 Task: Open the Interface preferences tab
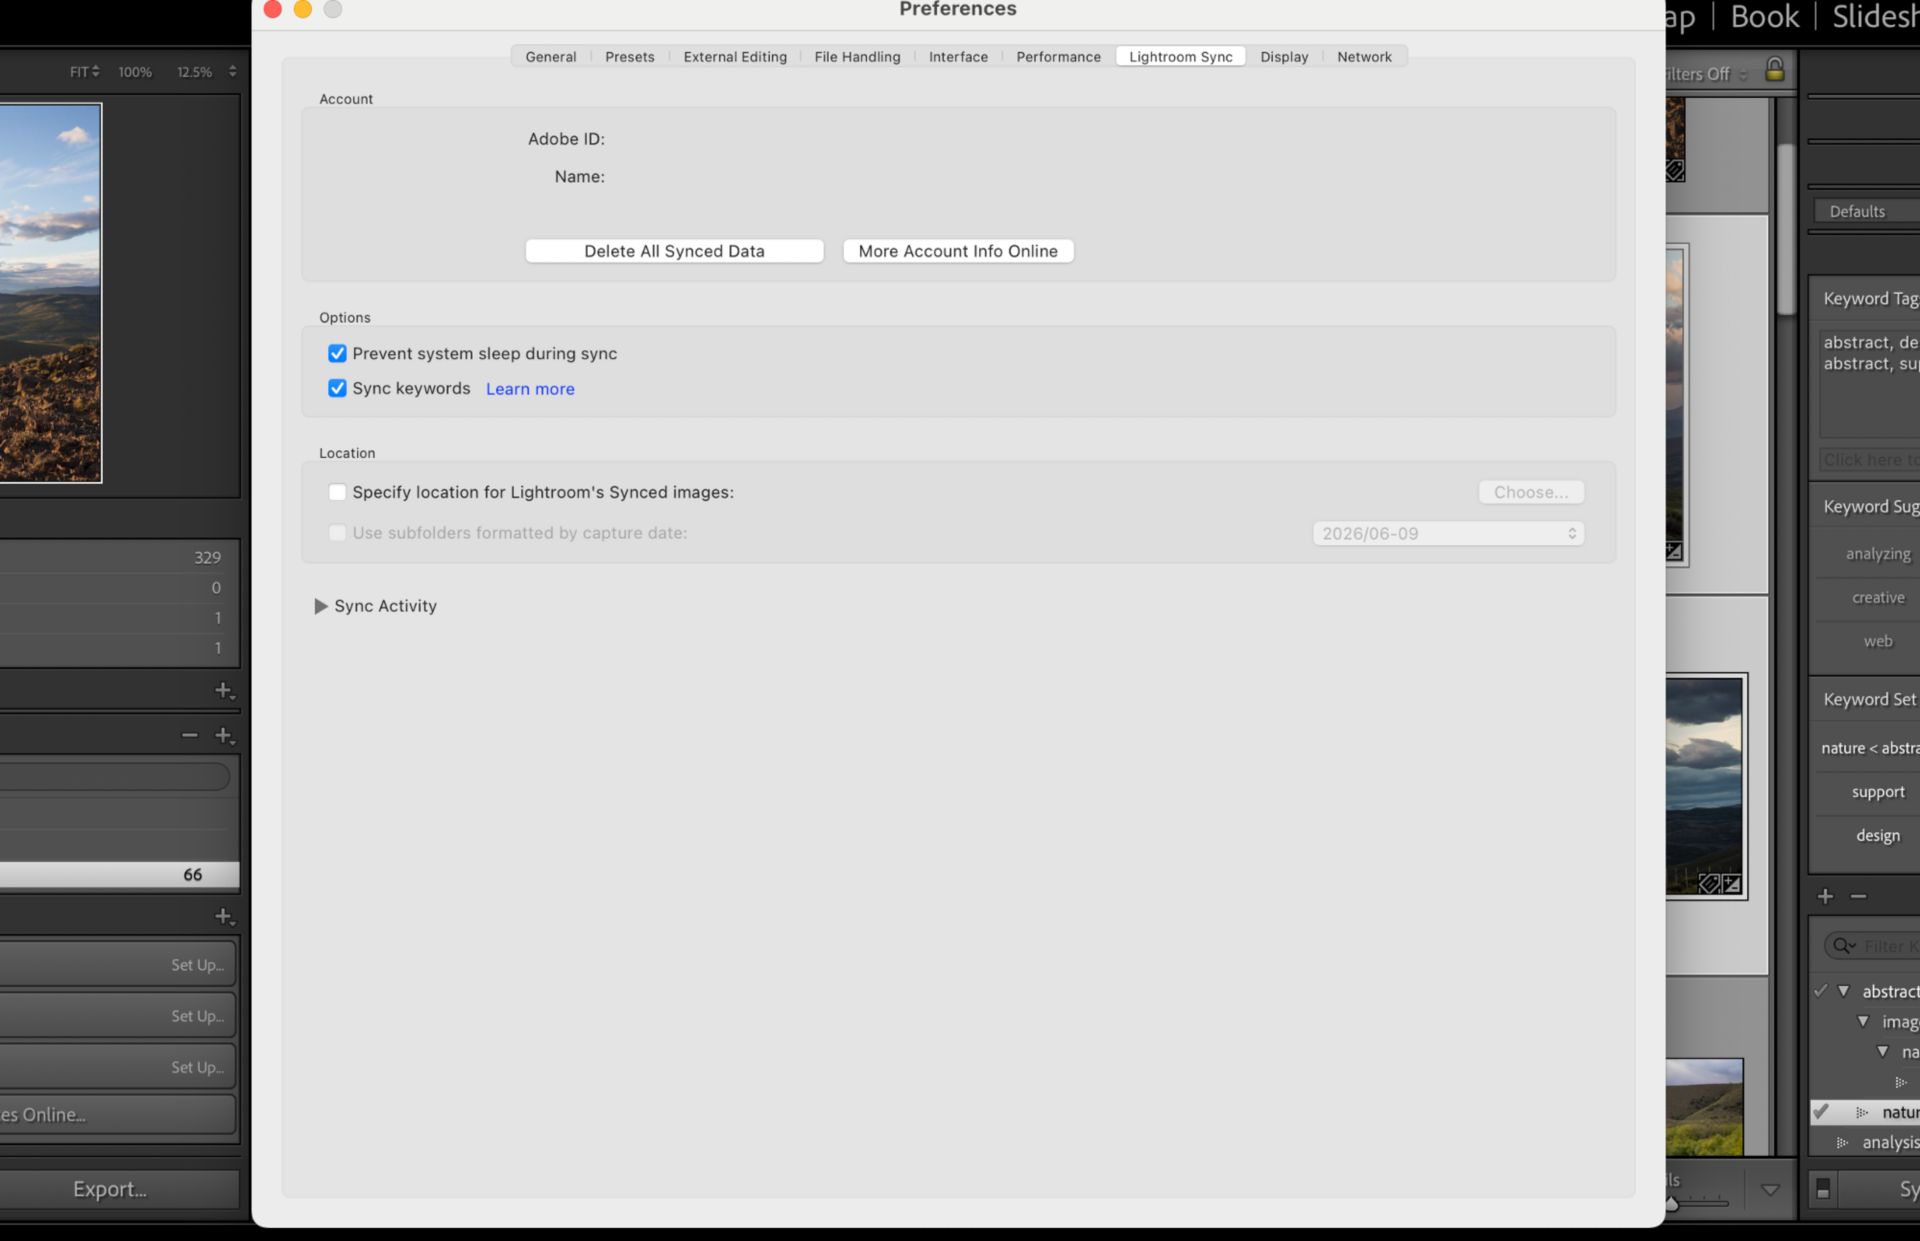958,57
